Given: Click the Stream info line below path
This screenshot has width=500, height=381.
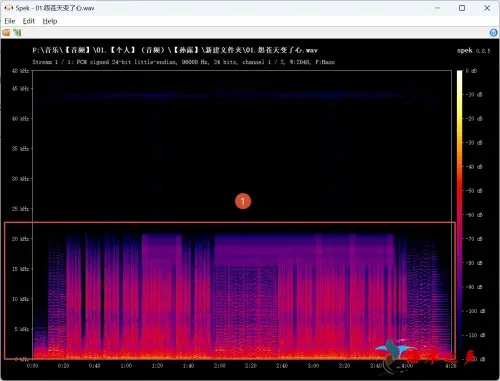Looking at the screenshot, I should [x=183, y=62].
